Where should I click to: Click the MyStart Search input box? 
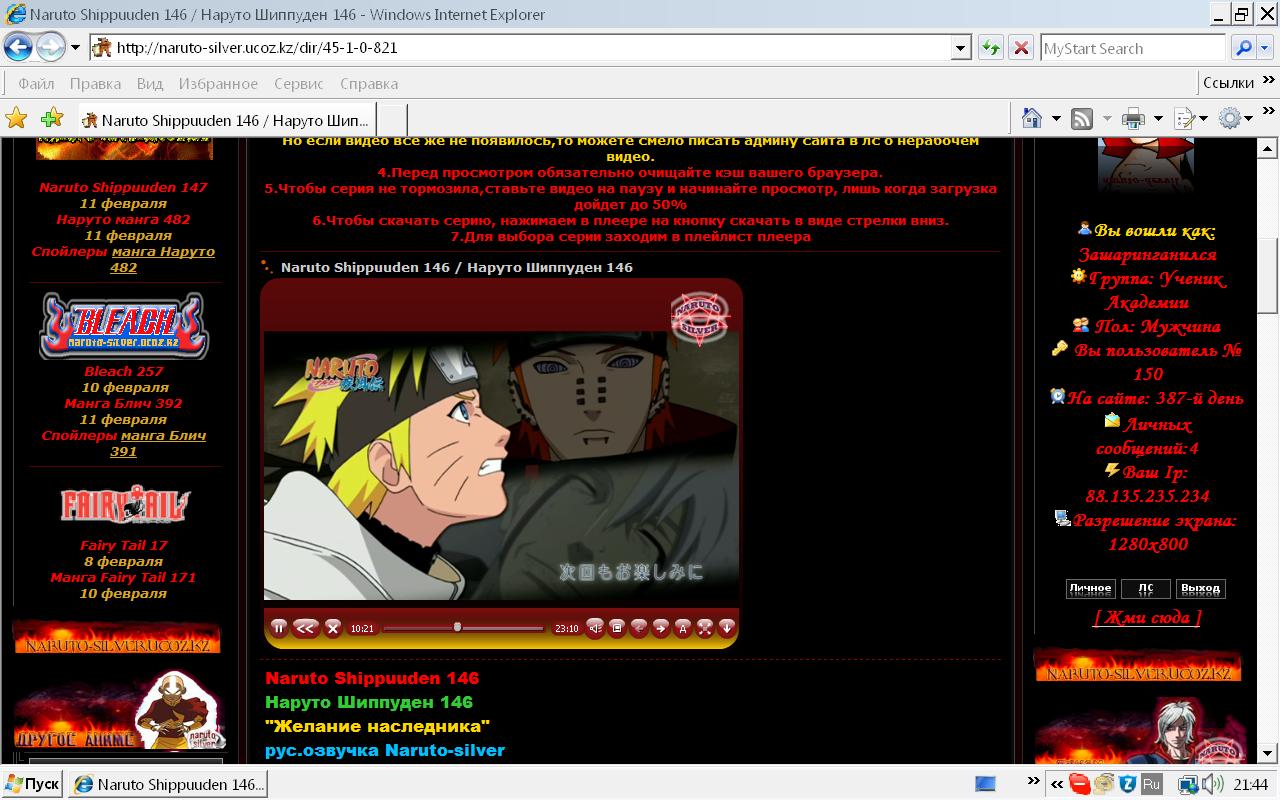[1132, 48]
